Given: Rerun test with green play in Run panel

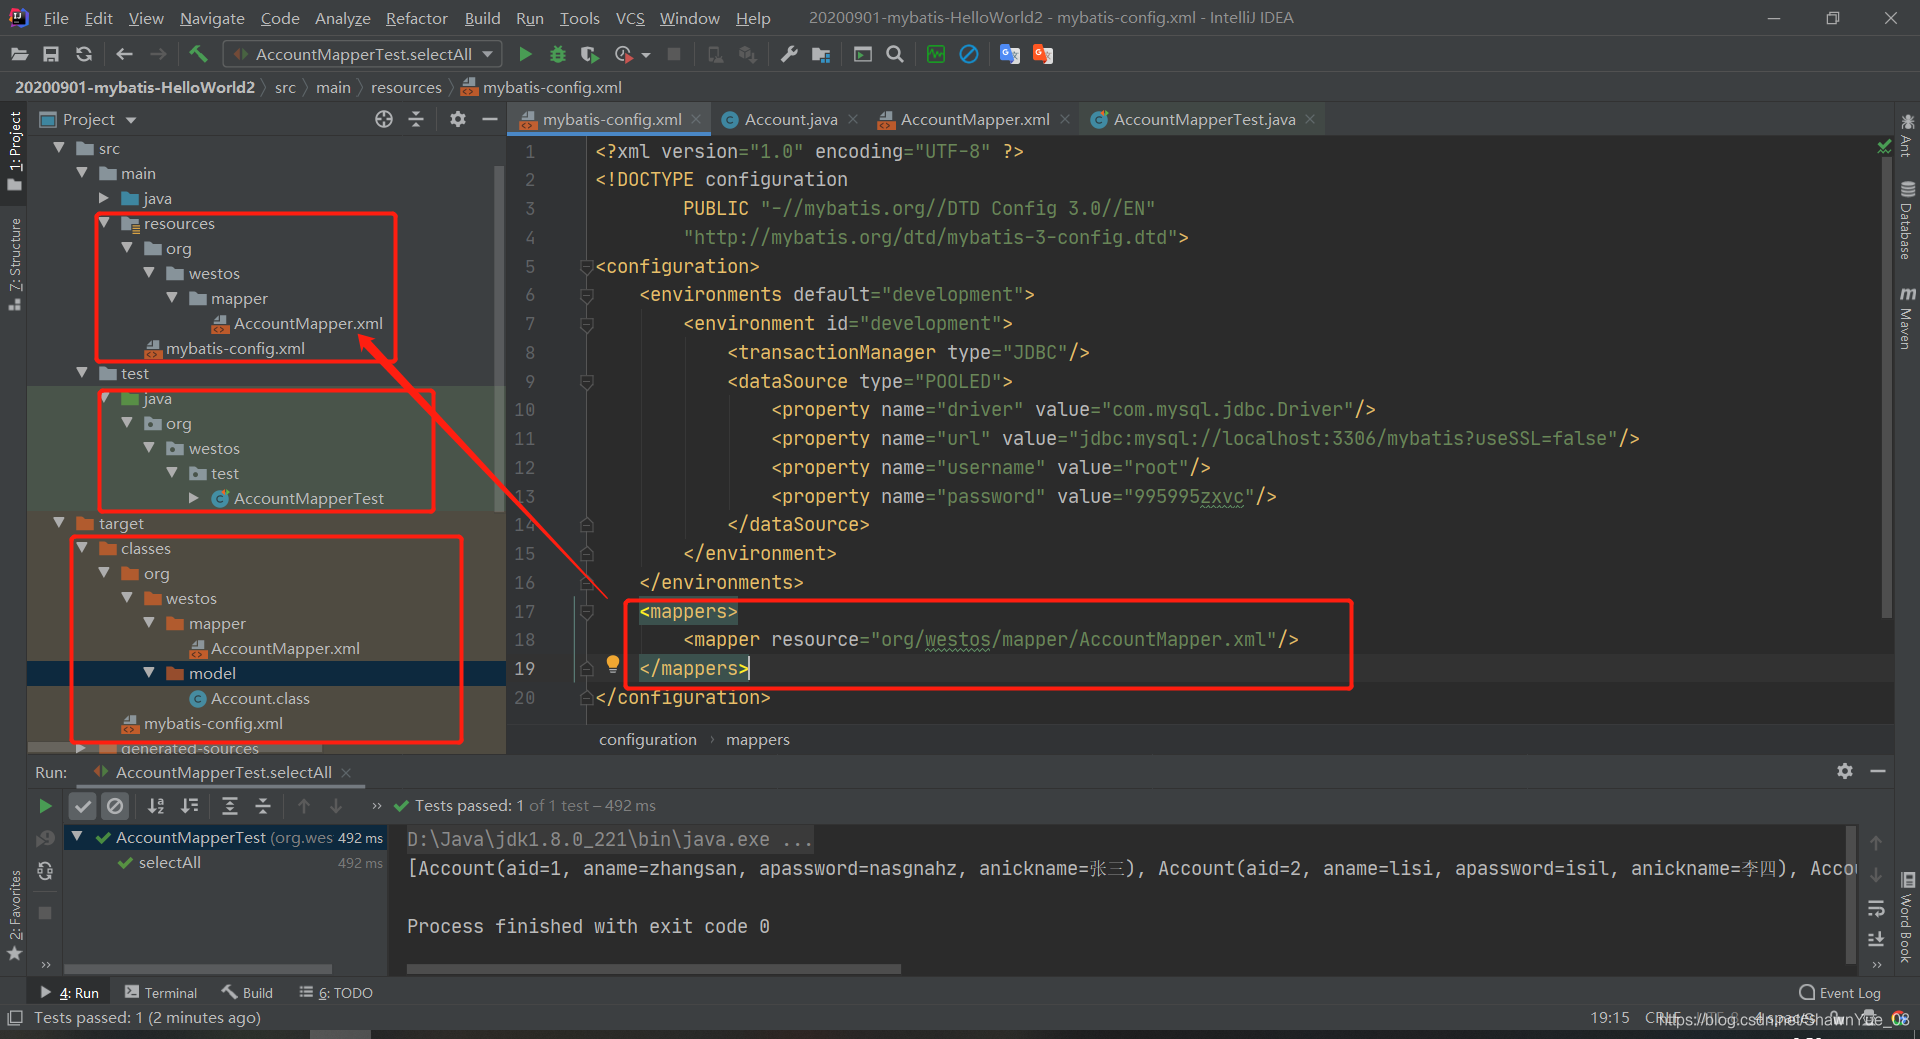Looking at the screenshot, I should pyautogui.click(x=45, y=805).
